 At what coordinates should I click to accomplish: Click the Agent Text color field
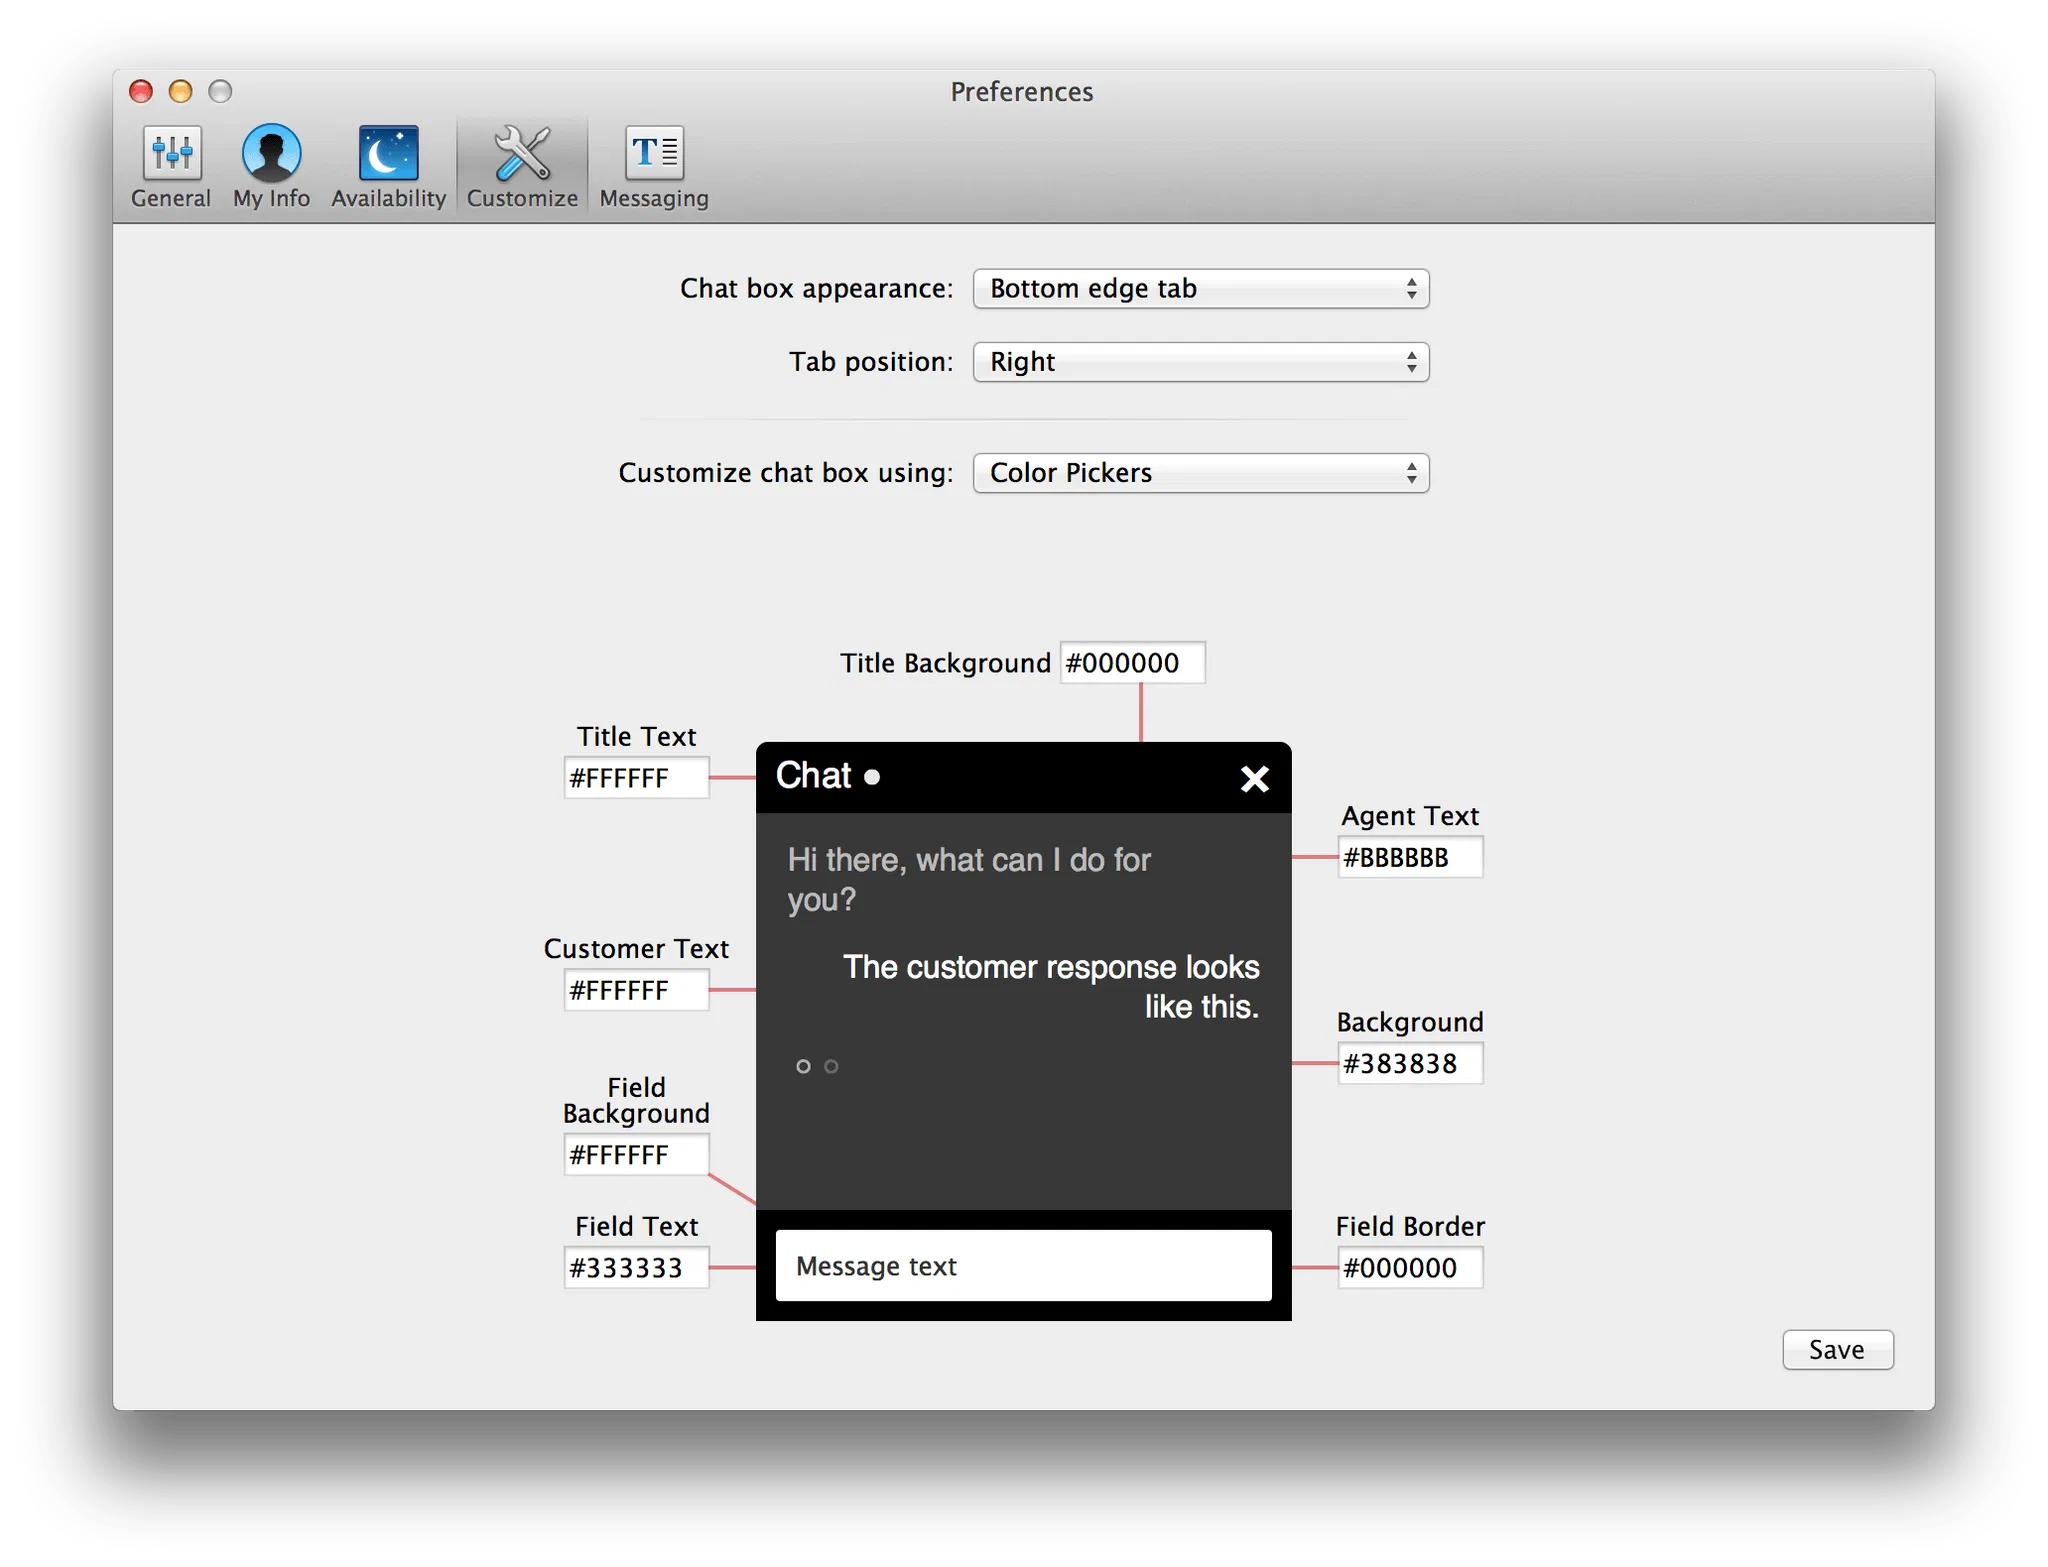1410,858
